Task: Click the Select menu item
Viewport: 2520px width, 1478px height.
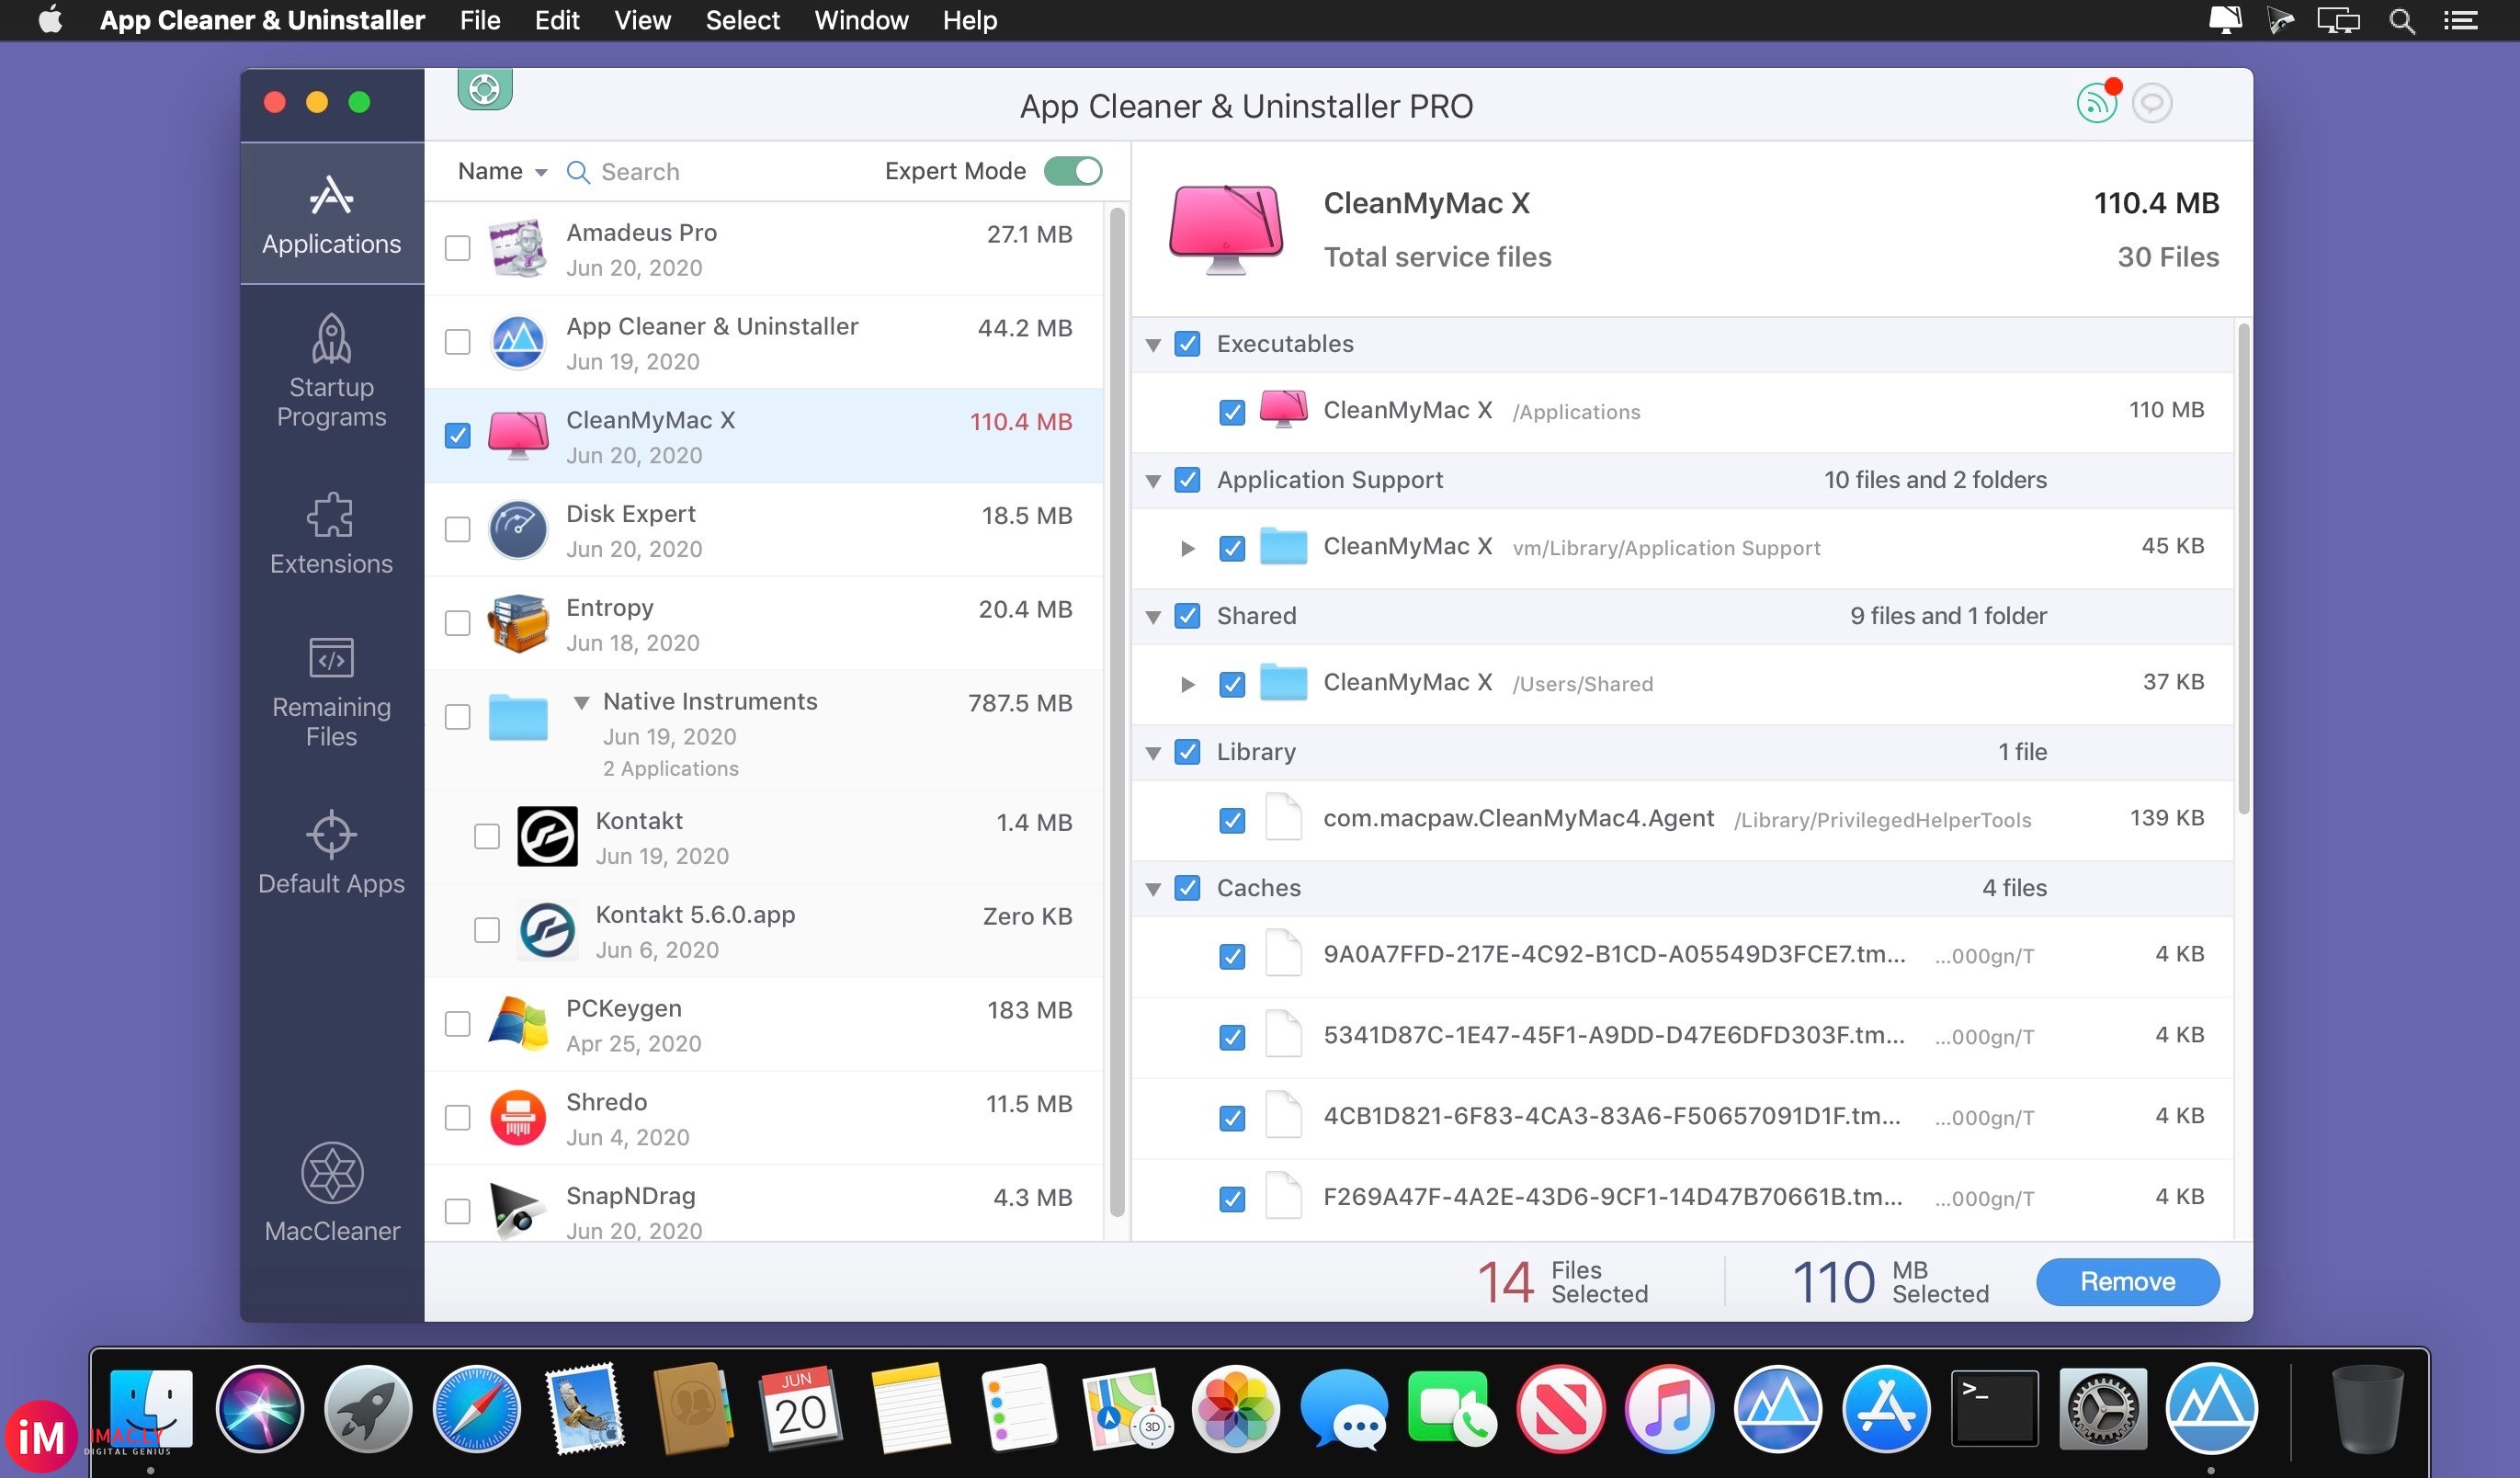Action: click(x=744, y=19)
